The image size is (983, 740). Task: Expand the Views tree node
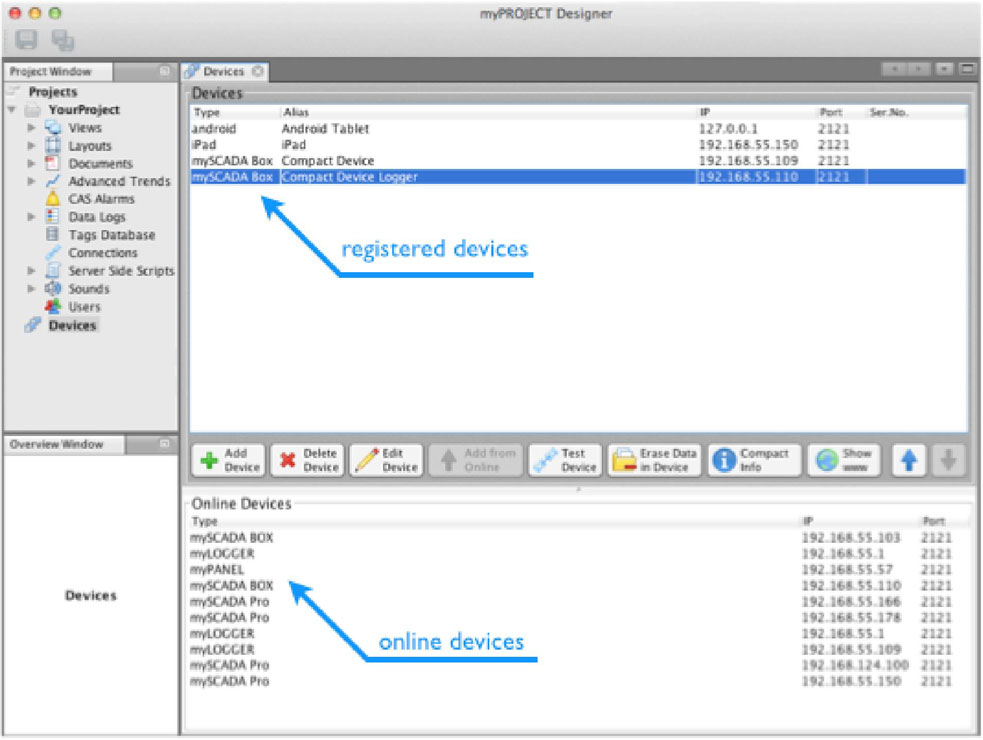click(31, 127)
